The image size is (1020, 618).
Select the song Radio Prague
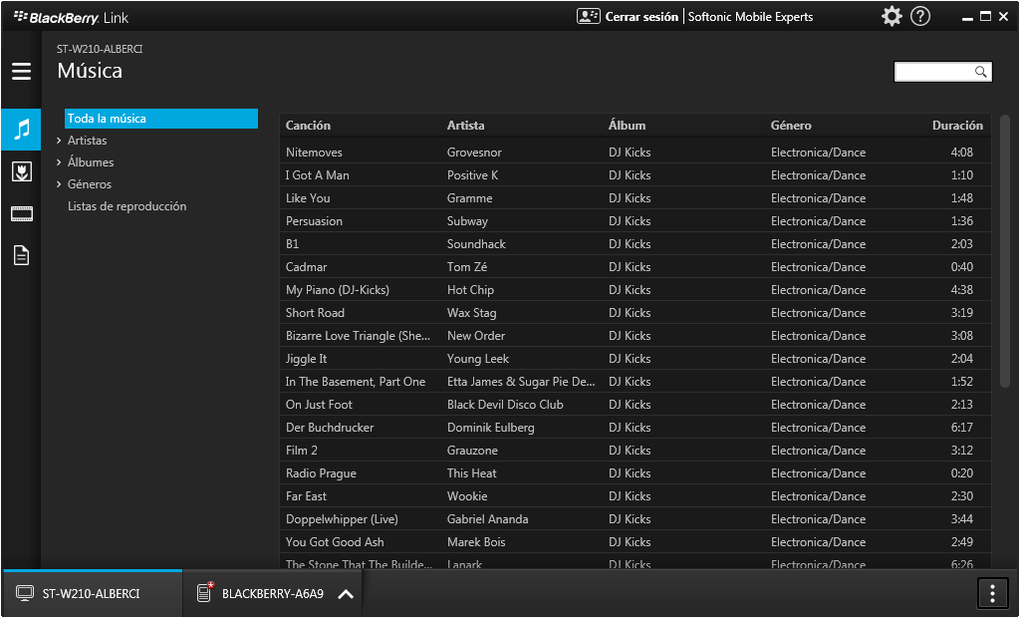321,473
